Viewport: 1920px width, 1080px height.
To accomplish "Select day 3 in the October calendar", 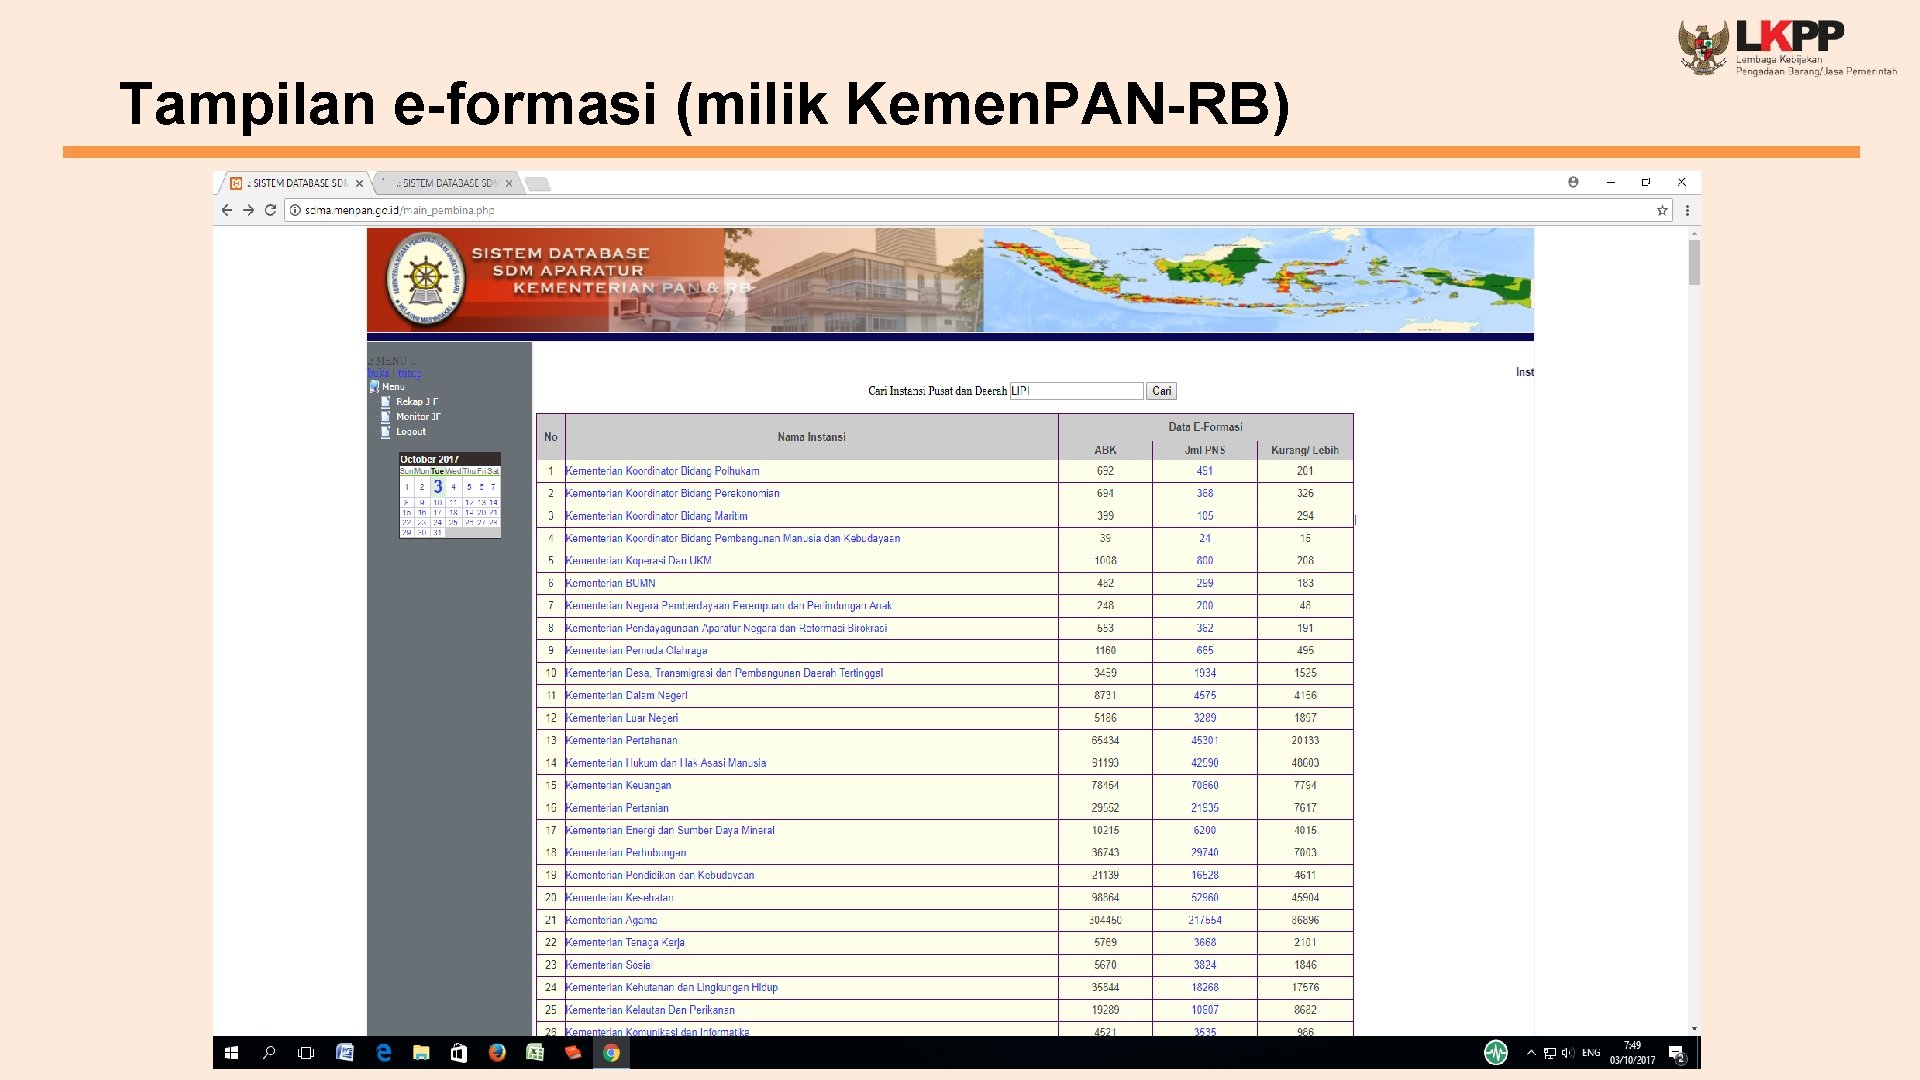I will 438,486.
